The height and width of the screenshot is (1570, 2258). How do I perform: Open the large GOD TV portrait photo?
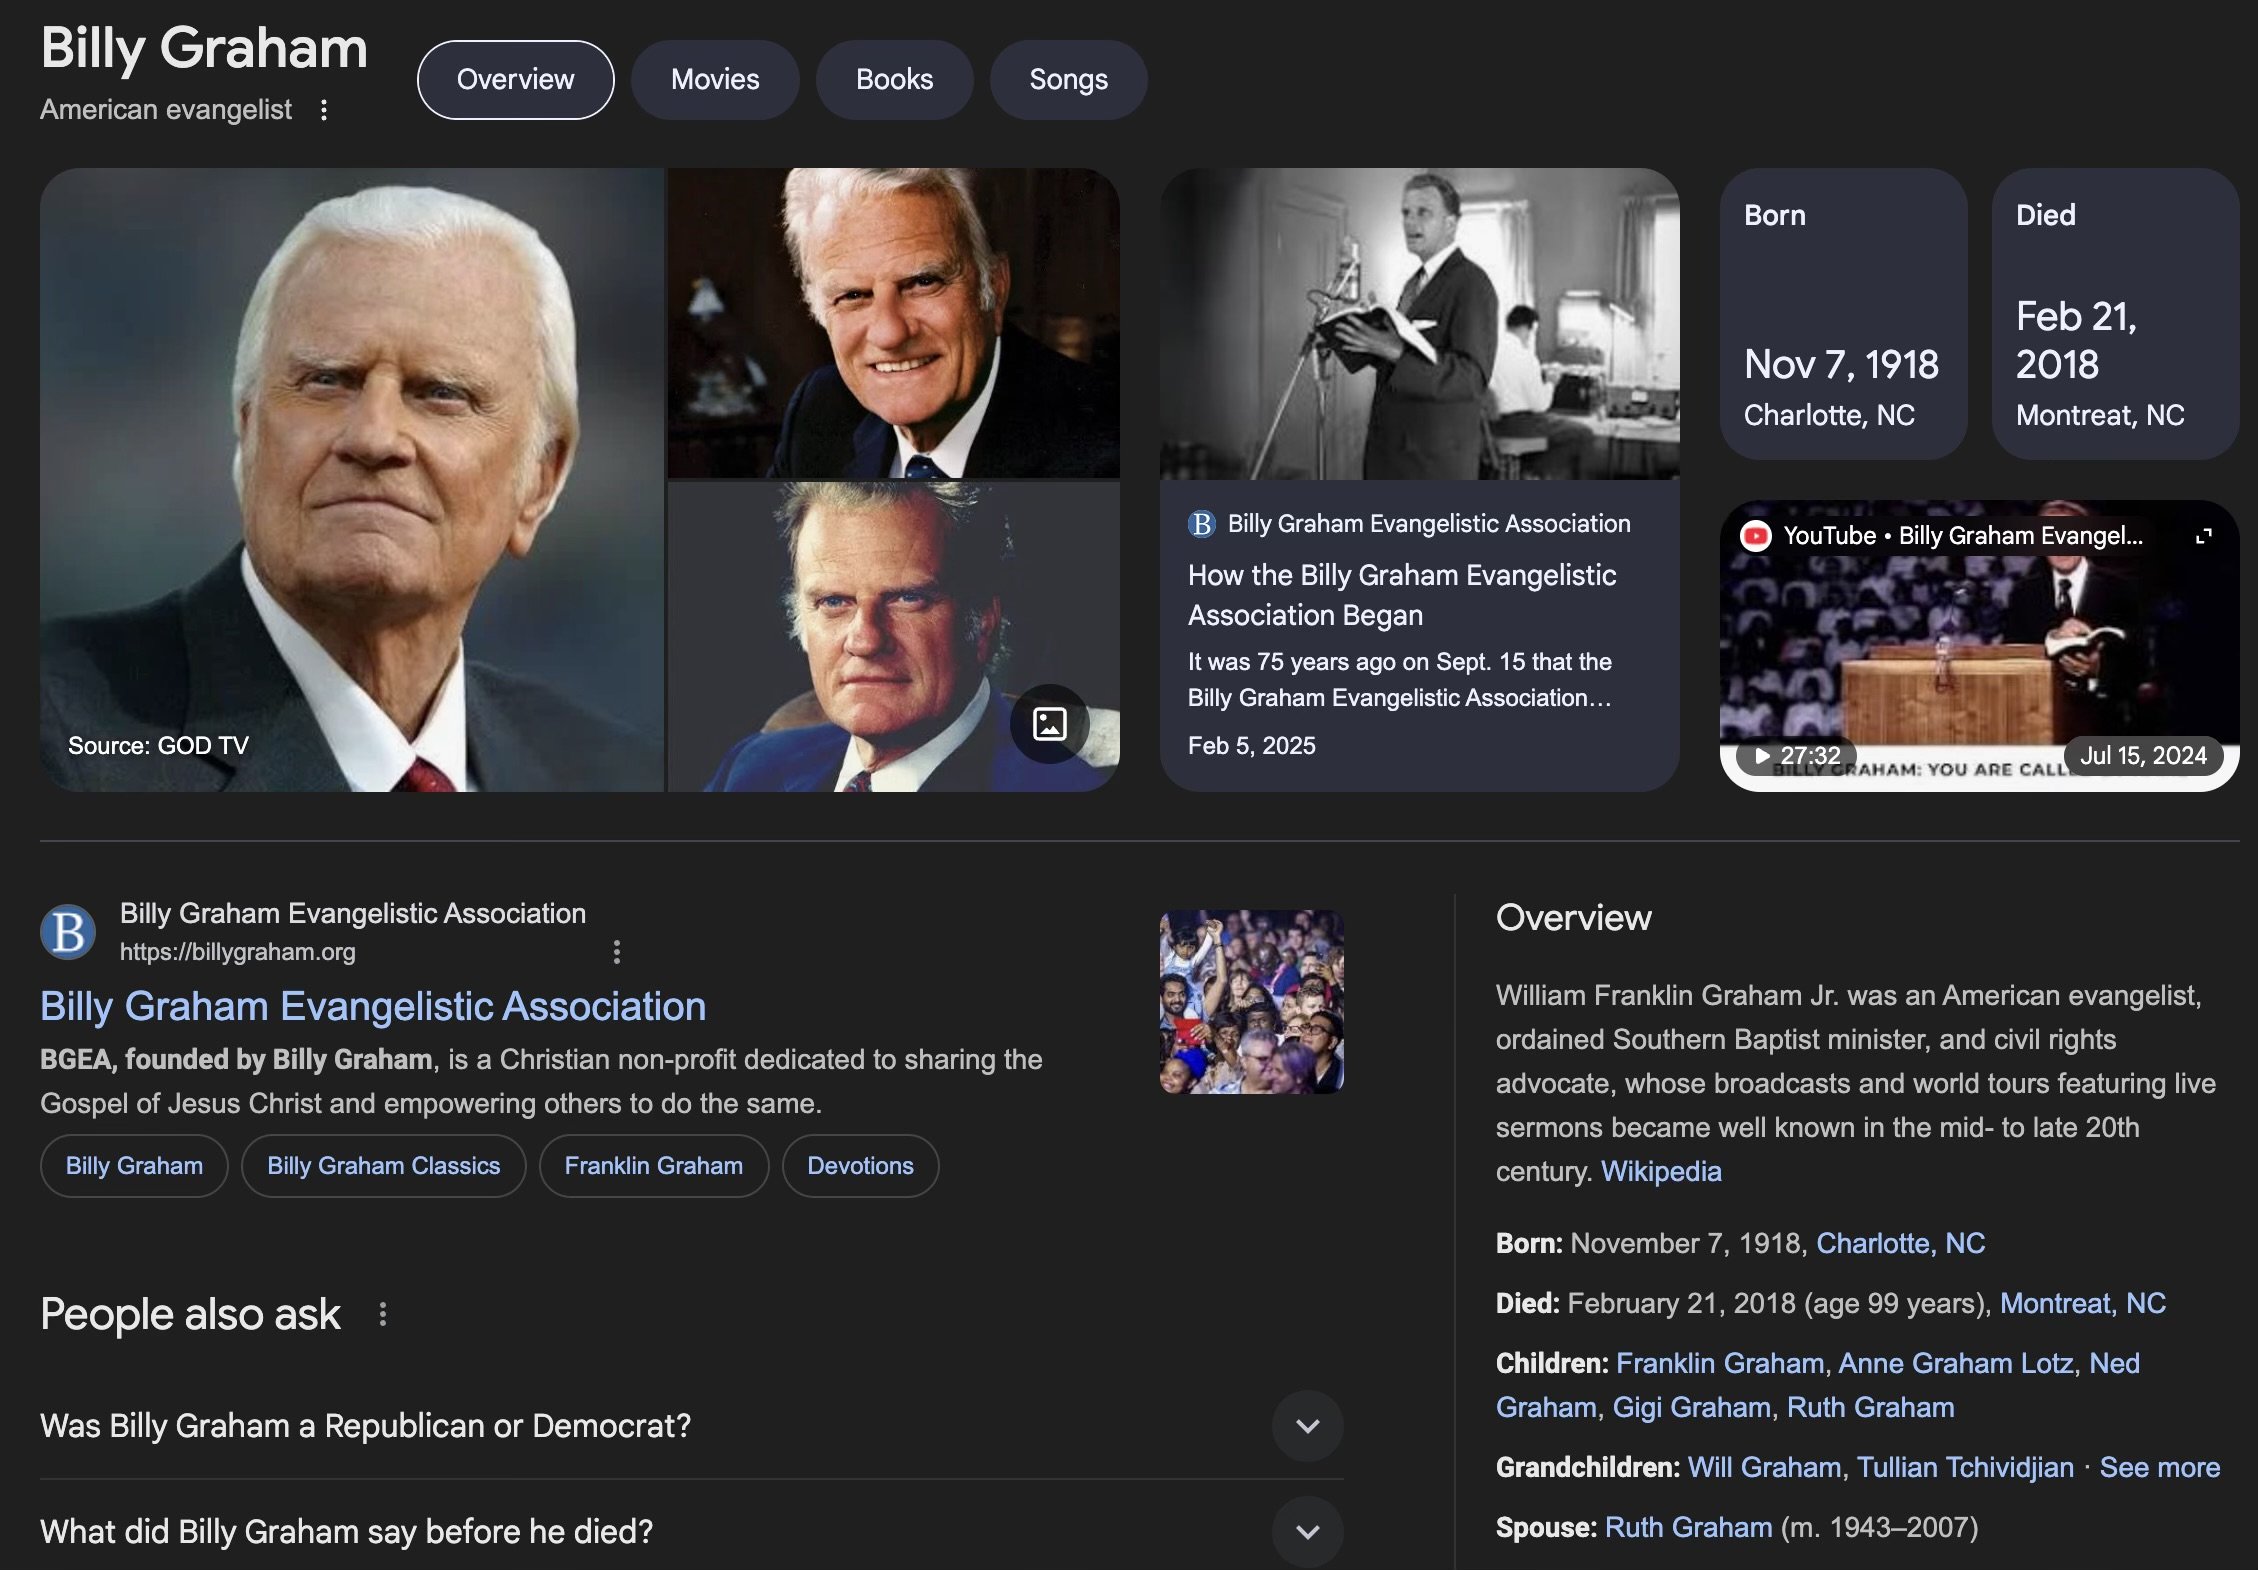352,480
